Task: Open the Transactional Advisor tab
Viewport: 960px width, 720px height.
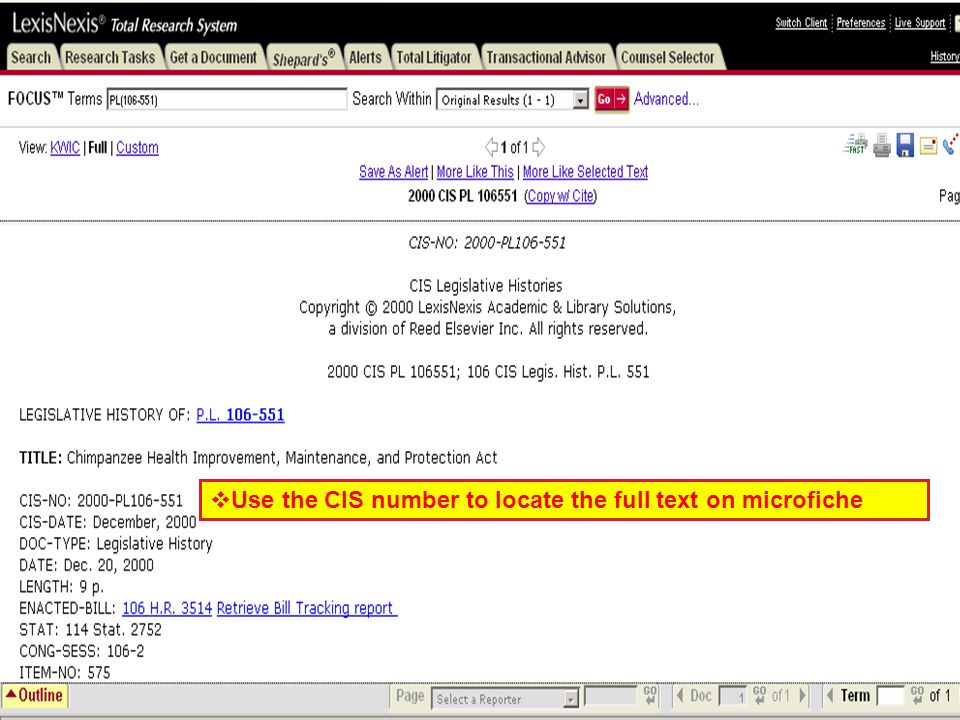Action: (546, 58)
